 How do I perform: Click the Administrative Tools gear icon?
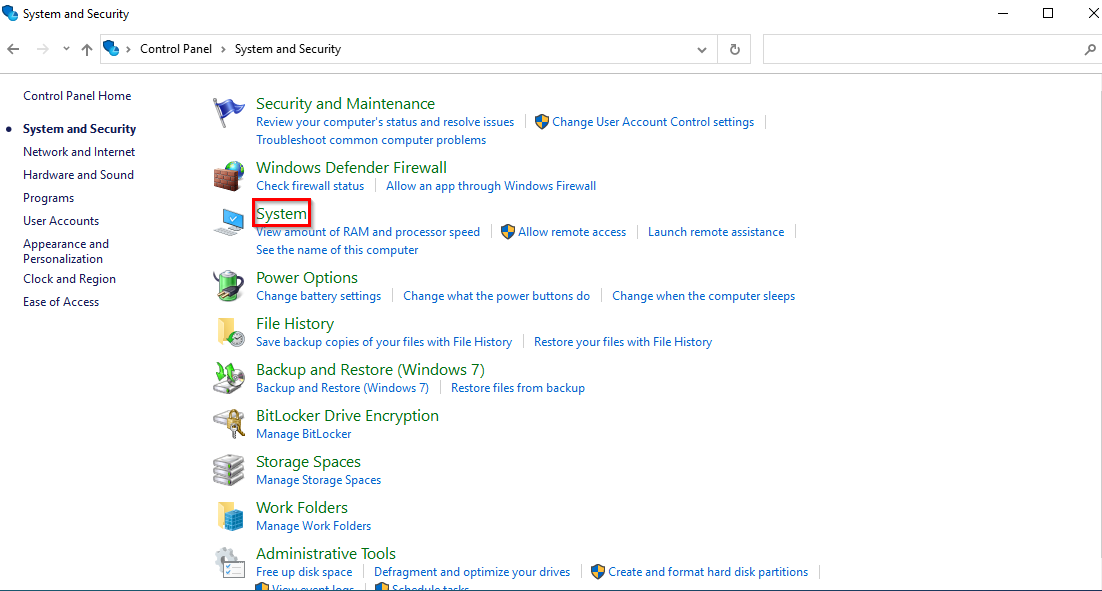230,562
